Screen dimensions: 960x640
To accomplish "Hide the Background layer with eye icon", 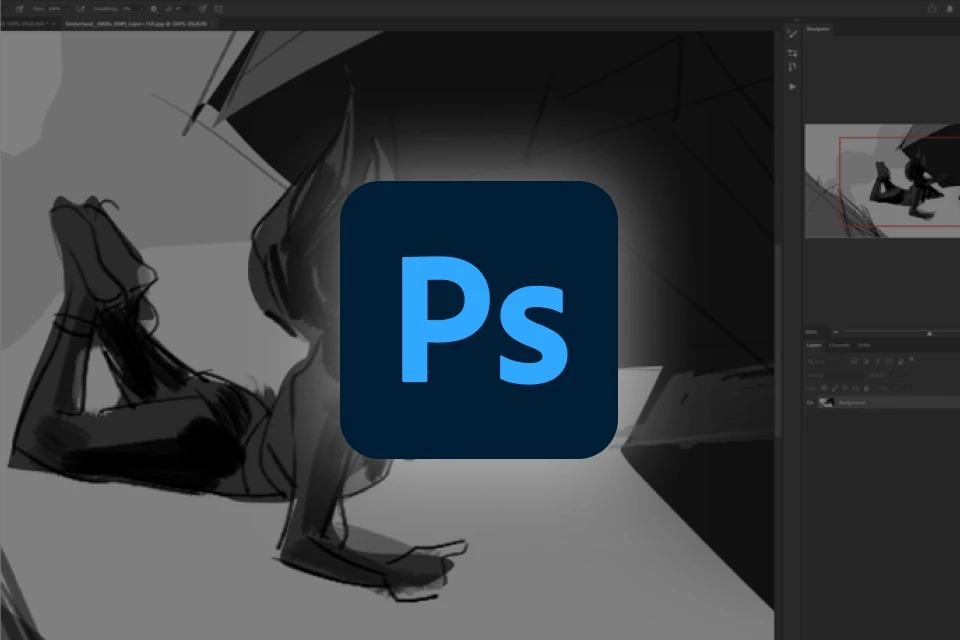I will (x=810, y=402).
